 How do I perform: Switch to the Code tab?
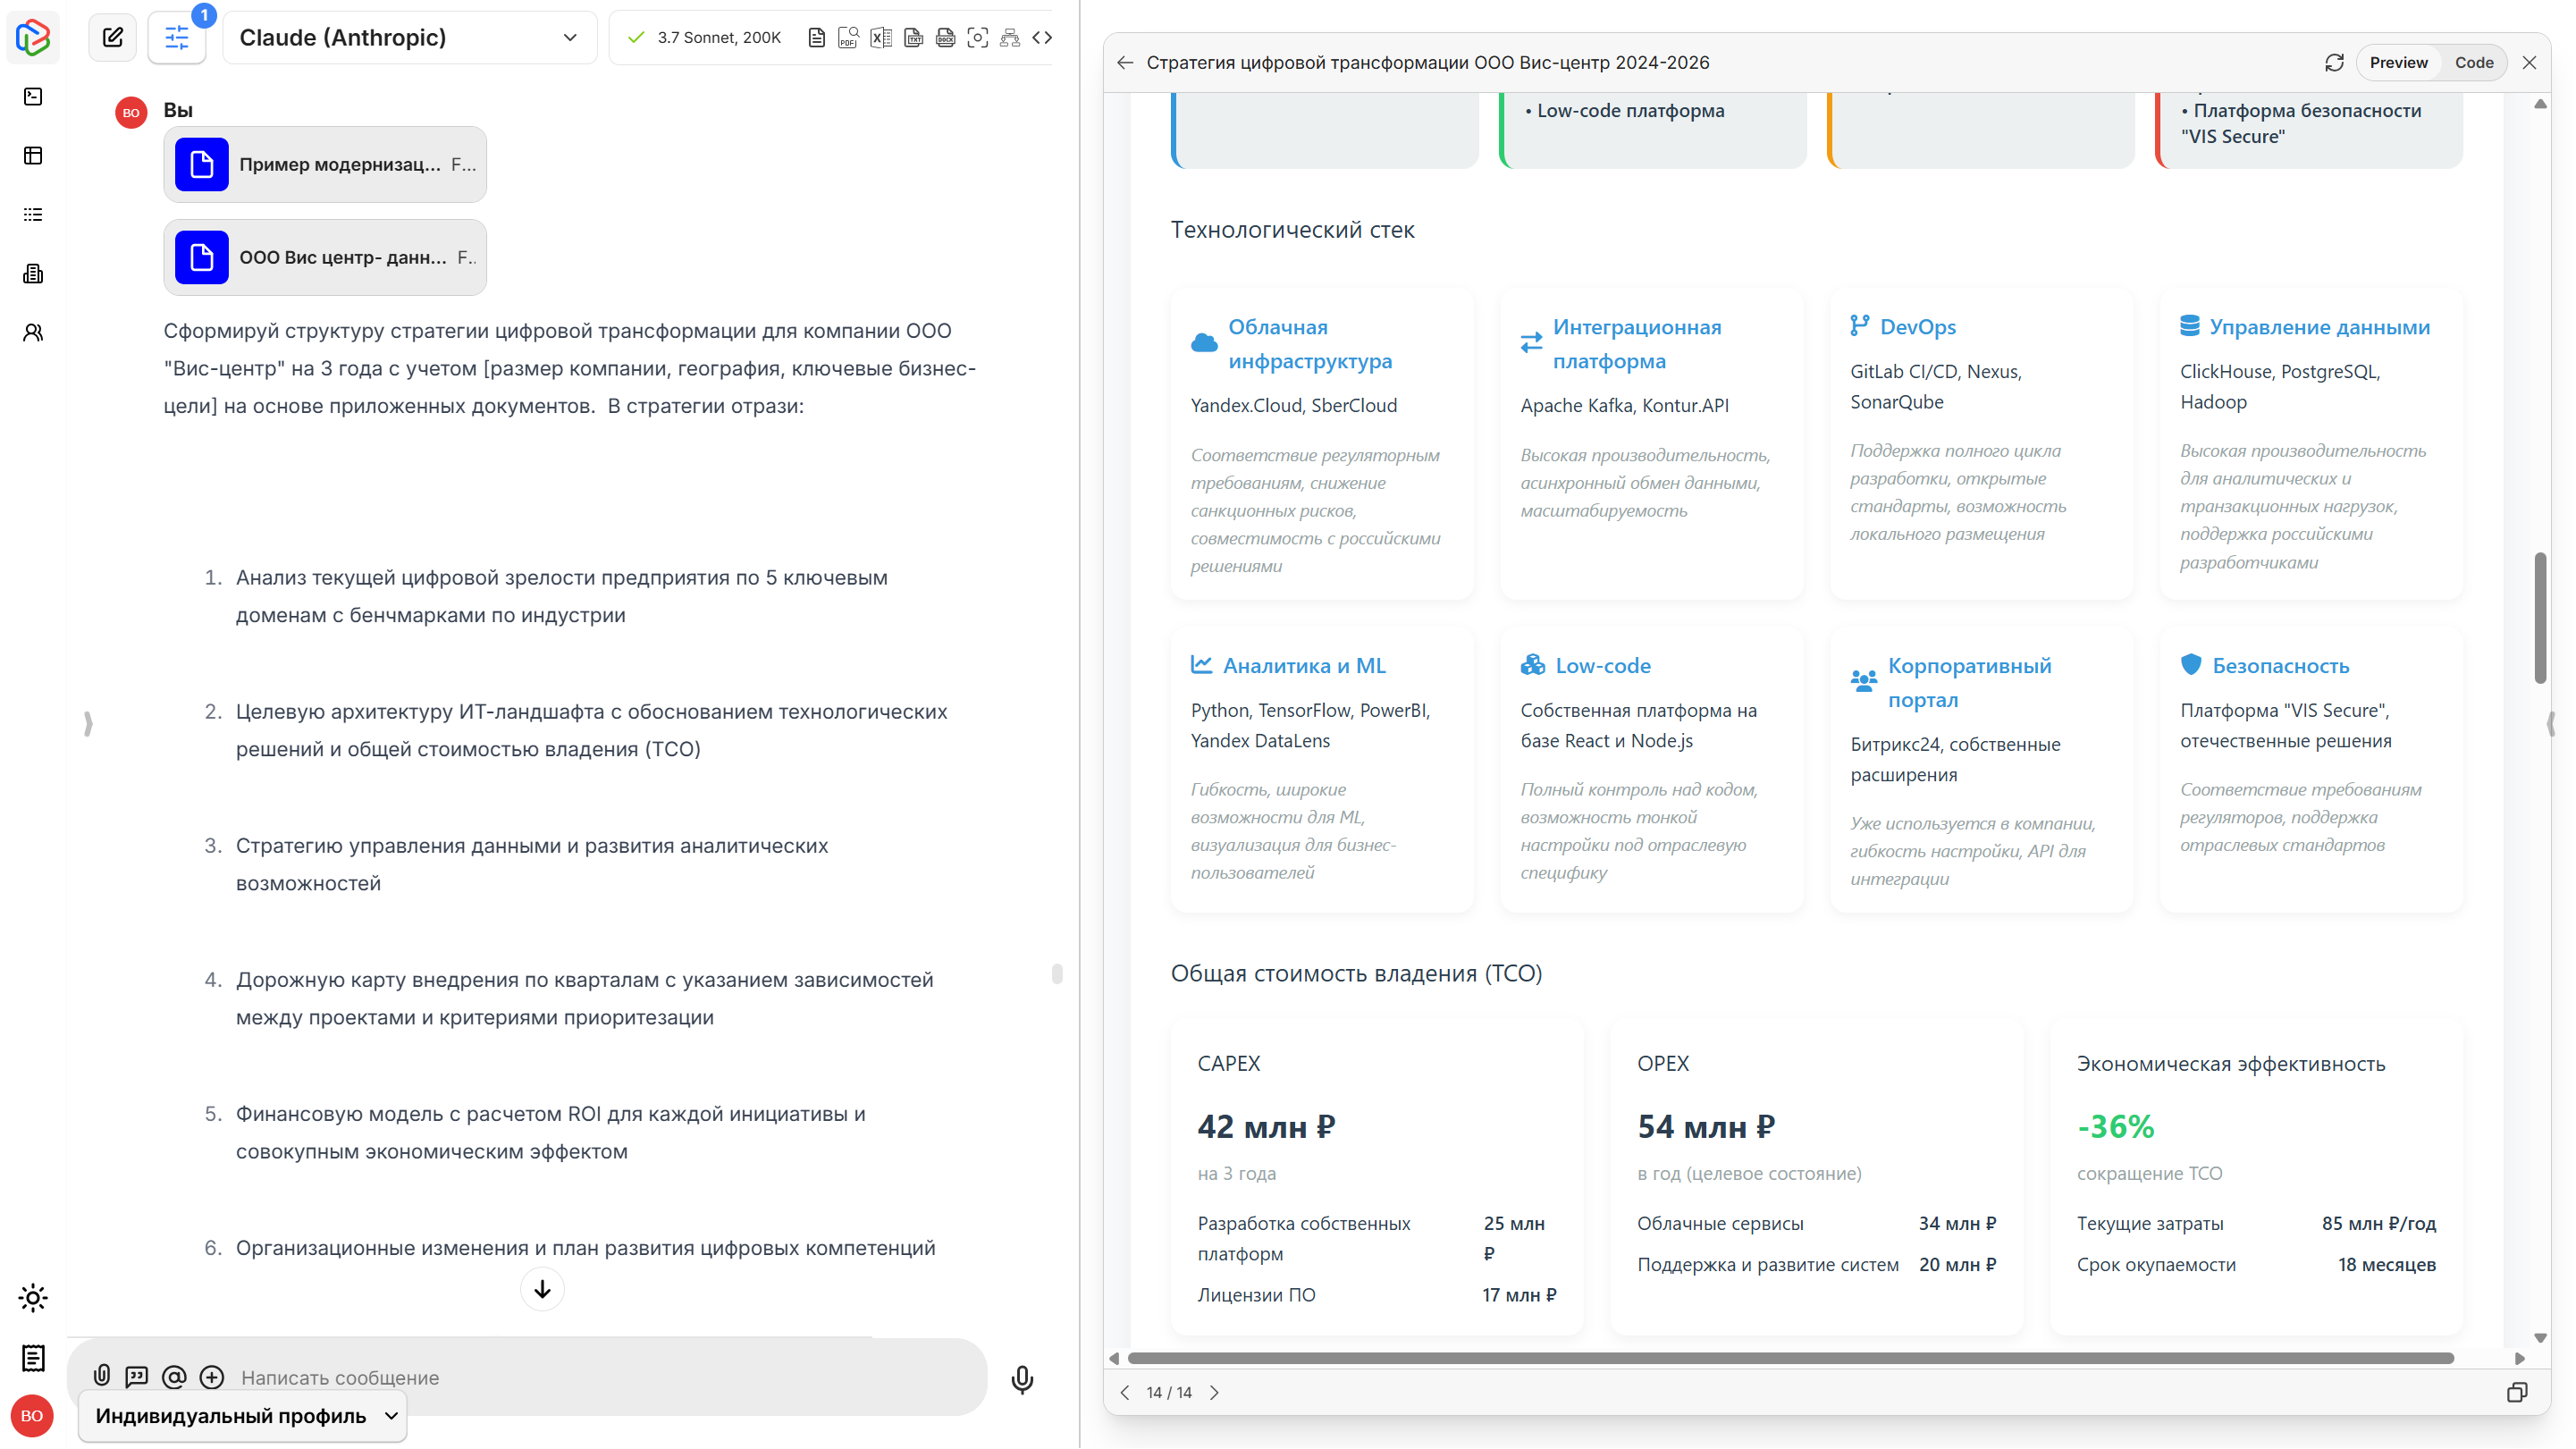coord(2474,62)
